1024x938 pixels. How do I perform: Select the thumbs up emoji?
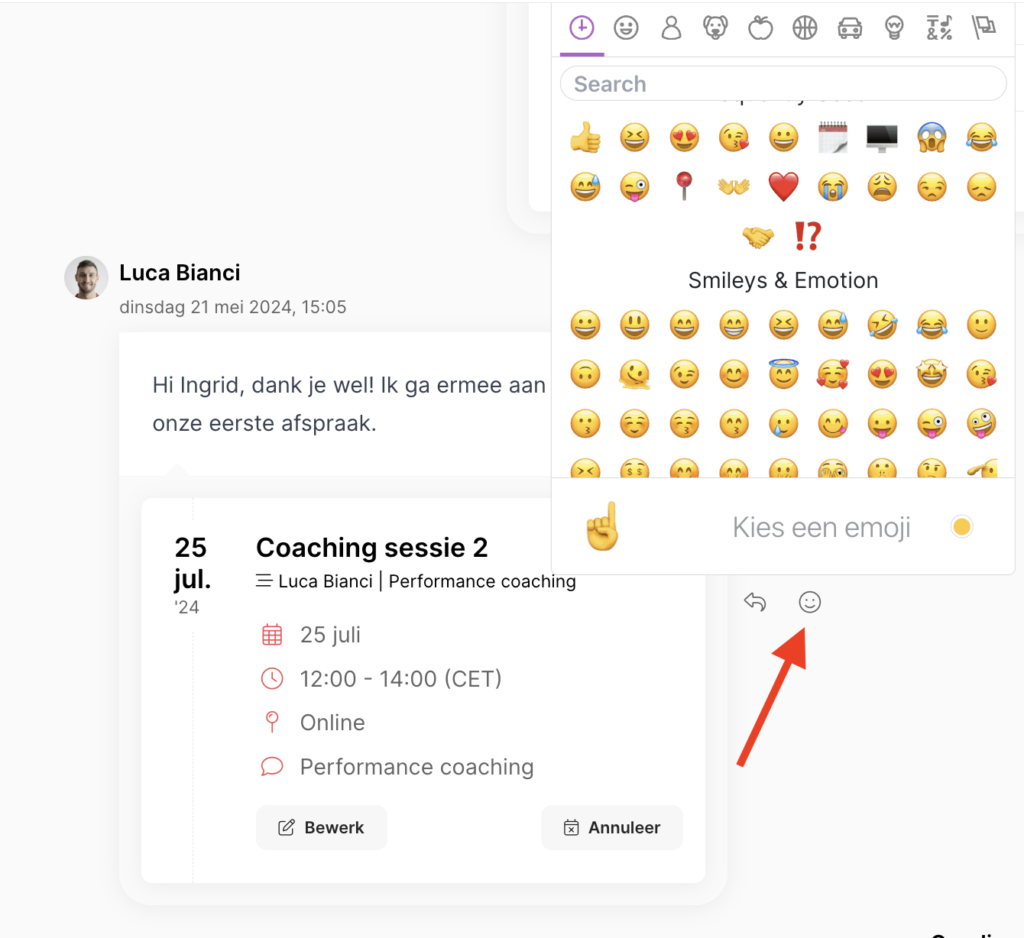tap(585, 137)
